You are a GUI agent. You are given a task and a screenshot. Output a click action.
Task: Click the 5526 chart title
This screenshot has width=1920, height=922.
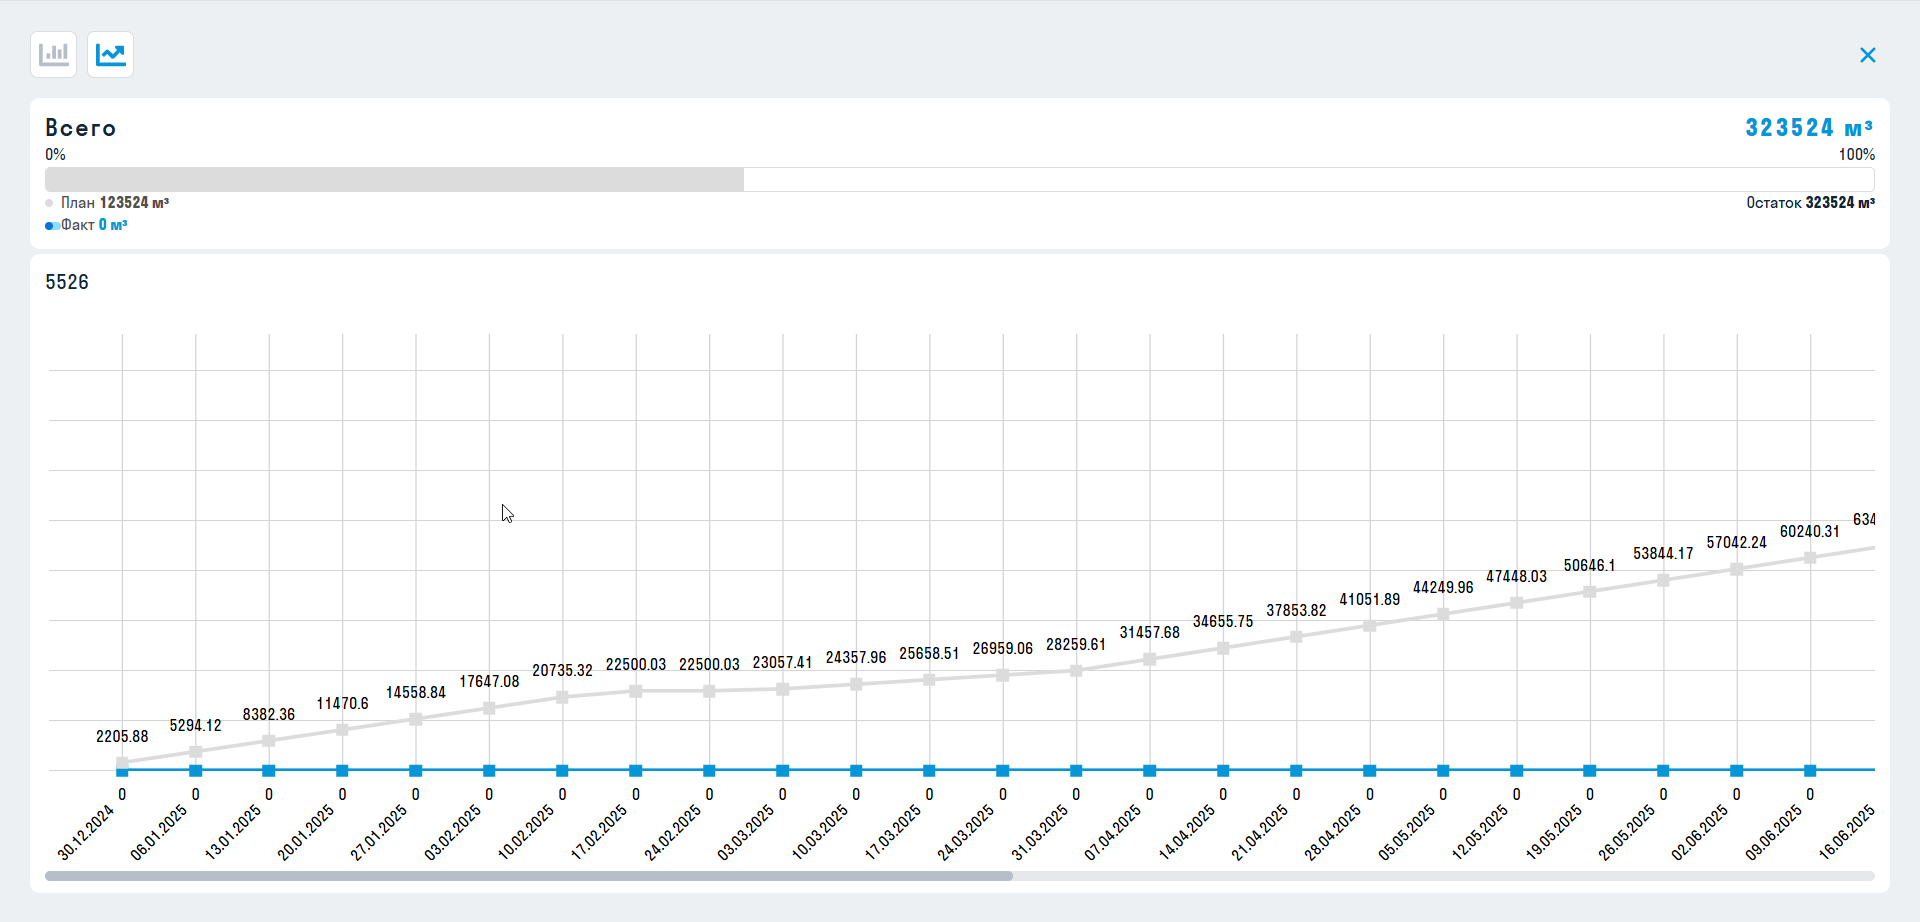(67, 282)
